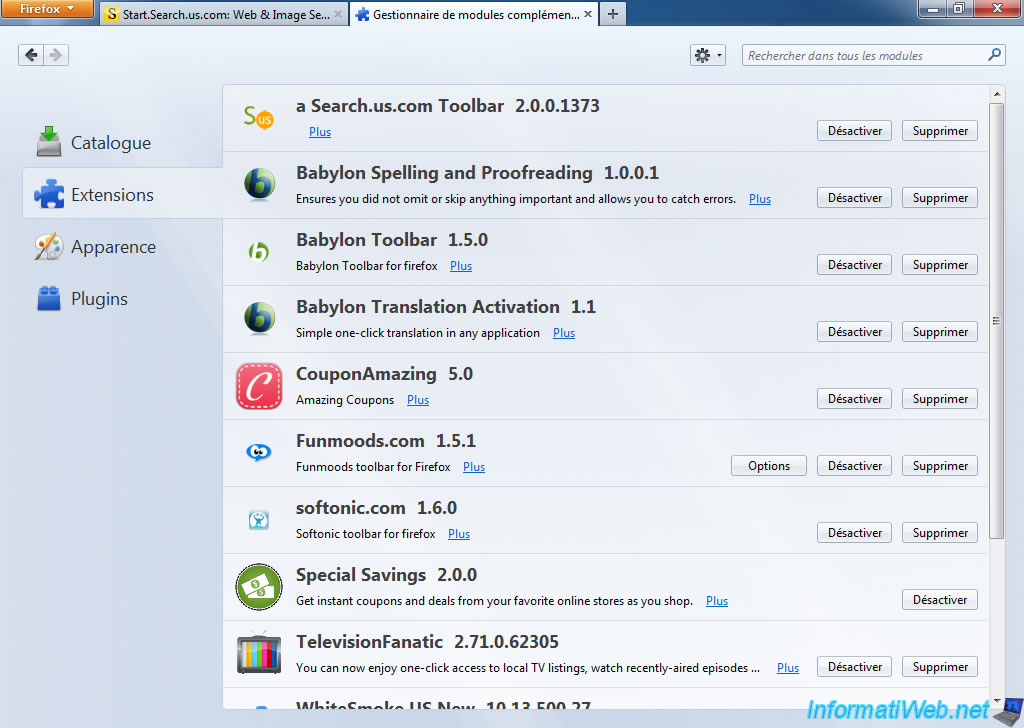This screenshot has width=1024, height=728.
Task: Disable the Babylon Toolbar extension
Action: [x=854, y=264]
